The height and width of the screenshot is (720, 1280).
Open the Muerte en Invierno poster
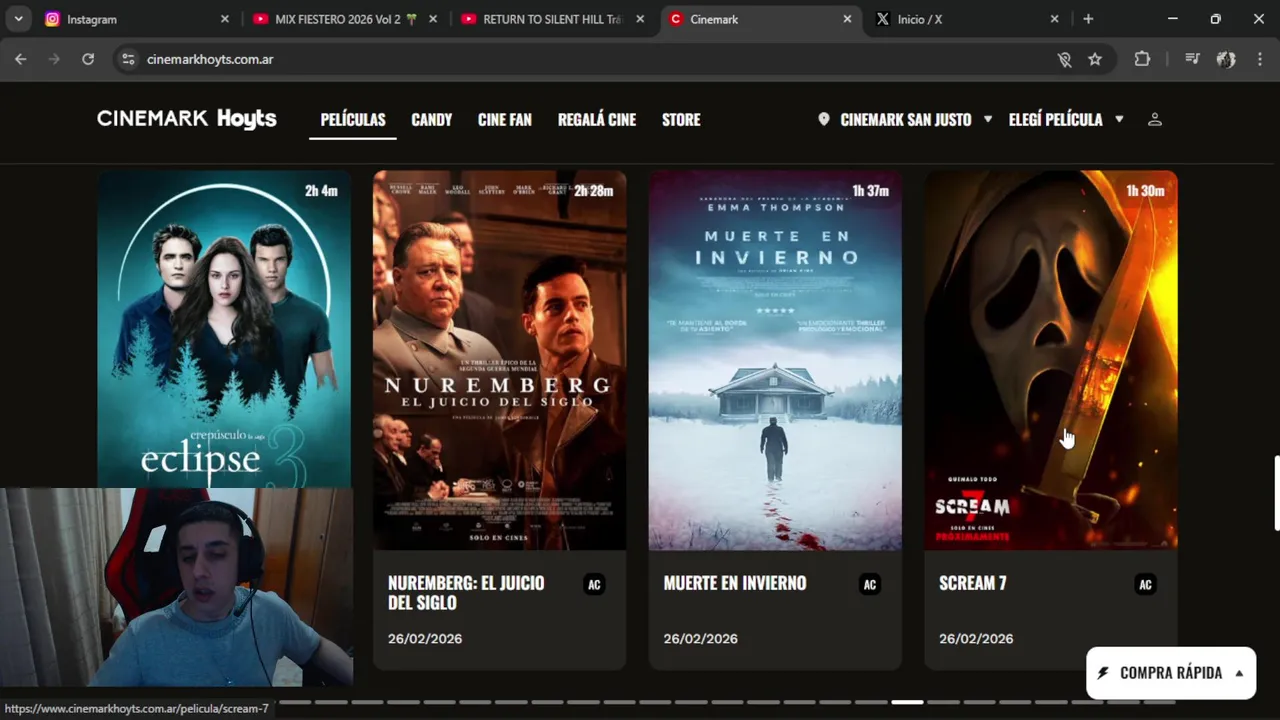775,360
